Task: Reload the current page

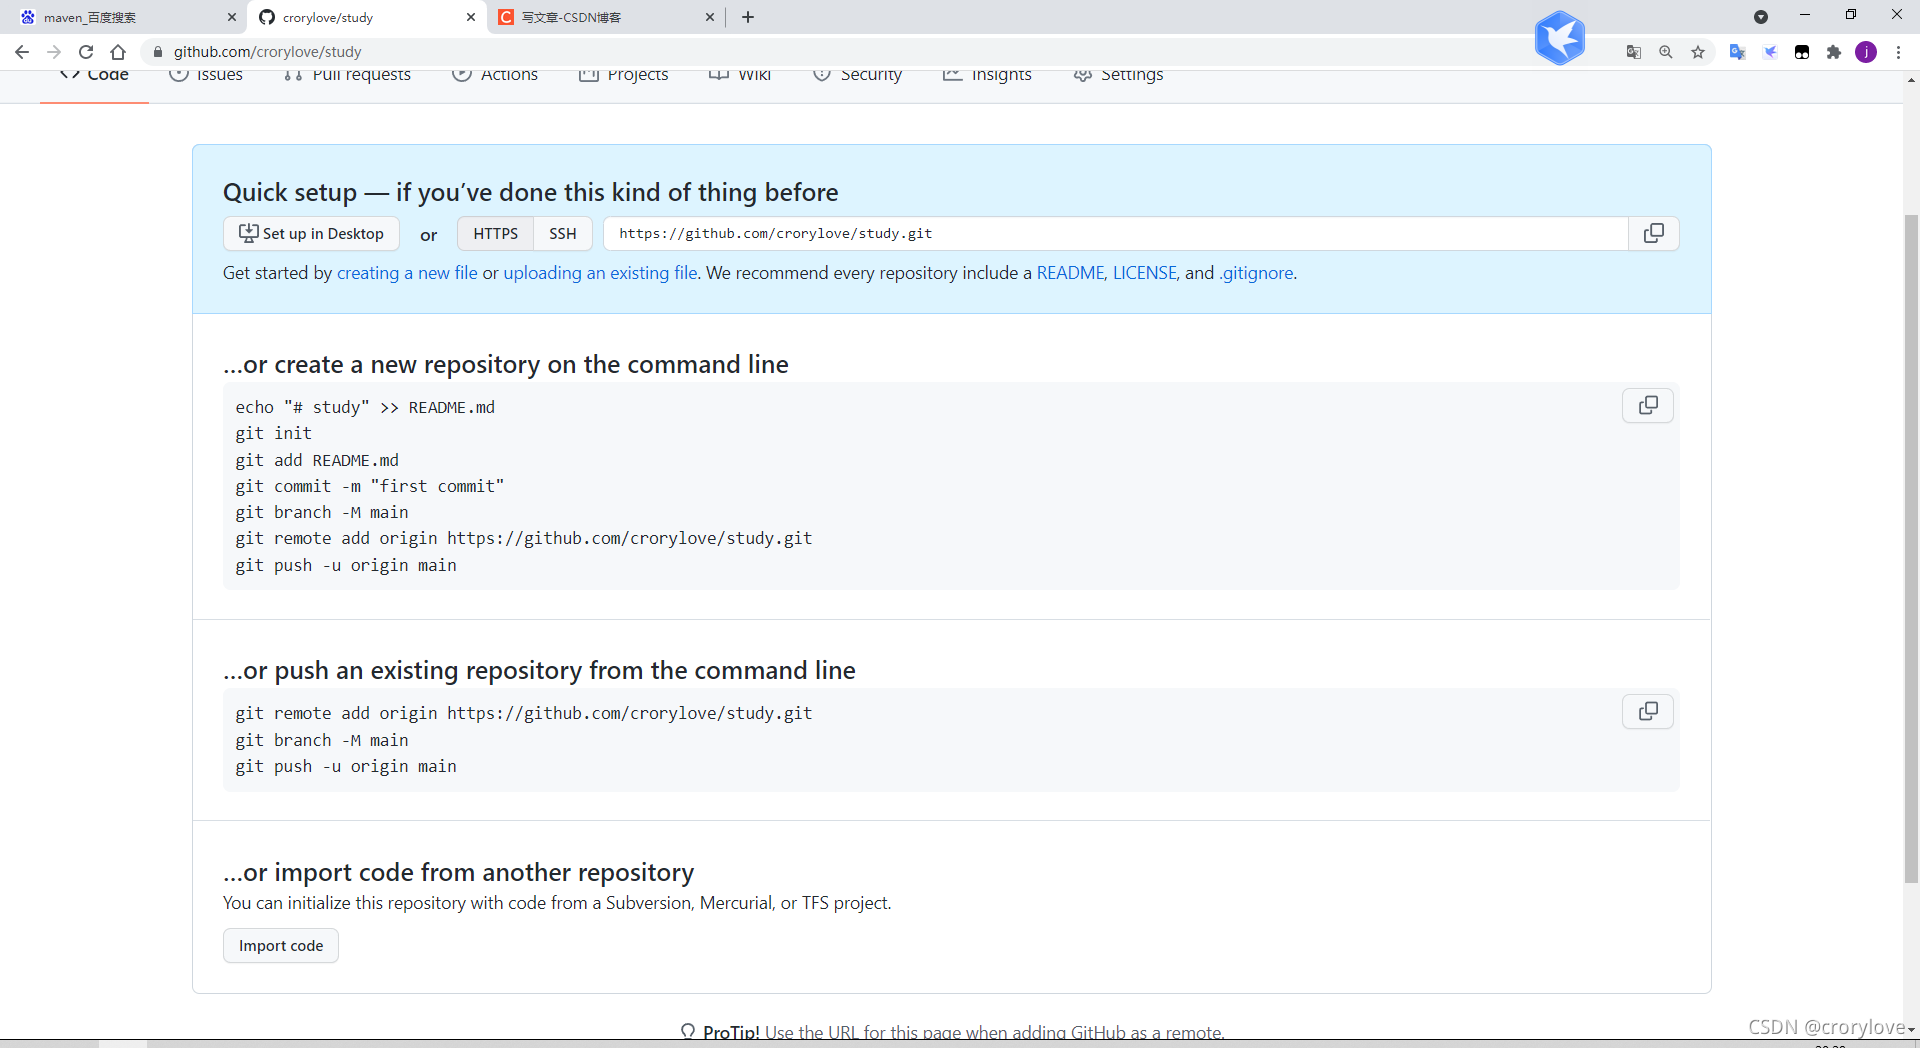Action: click(86, 52)
